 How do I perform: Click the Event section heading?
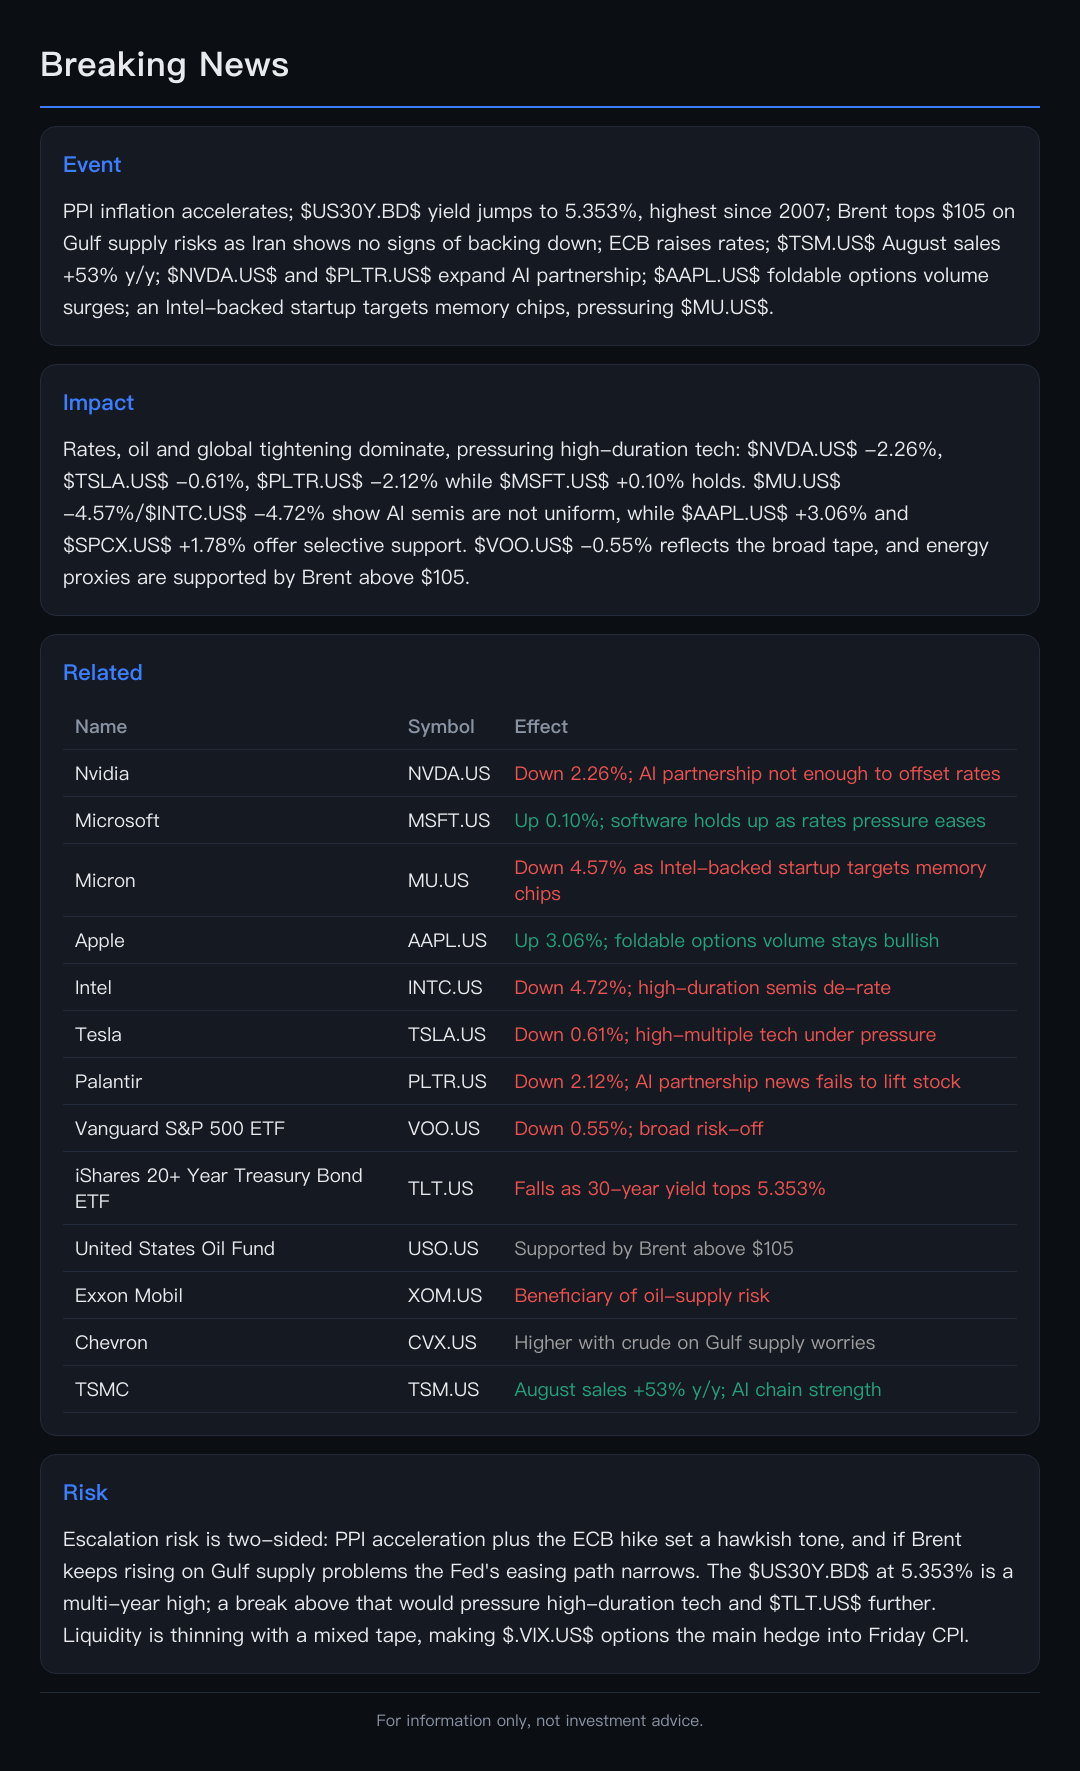pyautogui.click(x=92, y=165)
